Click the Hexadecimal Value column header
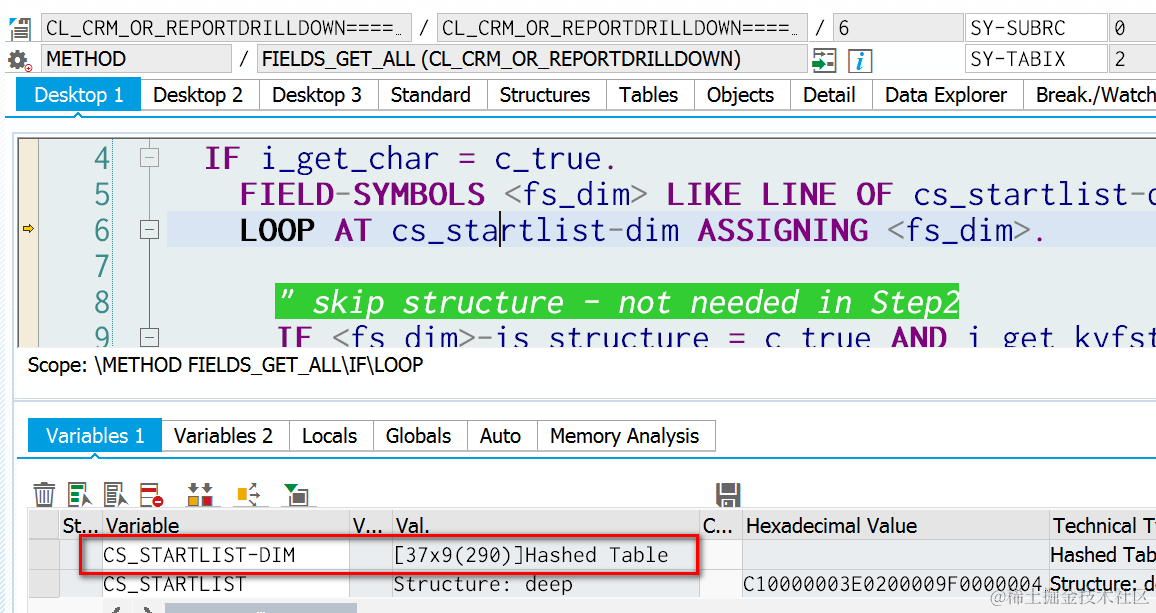 point(895,525)
